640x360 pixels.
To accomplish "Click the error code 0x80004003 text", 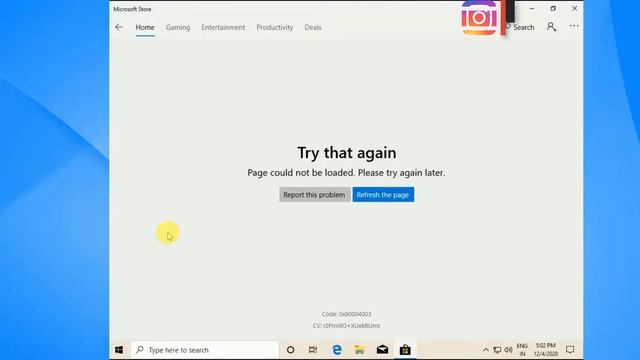I will tap(347, 314).
